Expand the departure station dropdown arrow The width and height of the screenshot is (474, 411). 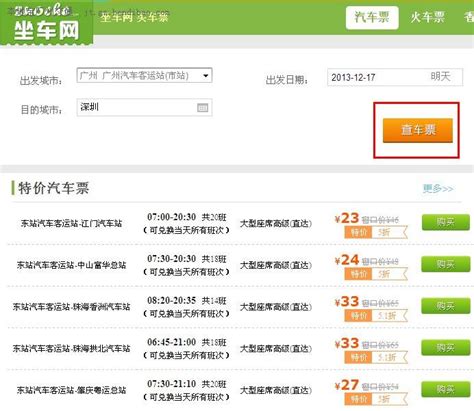206,76
